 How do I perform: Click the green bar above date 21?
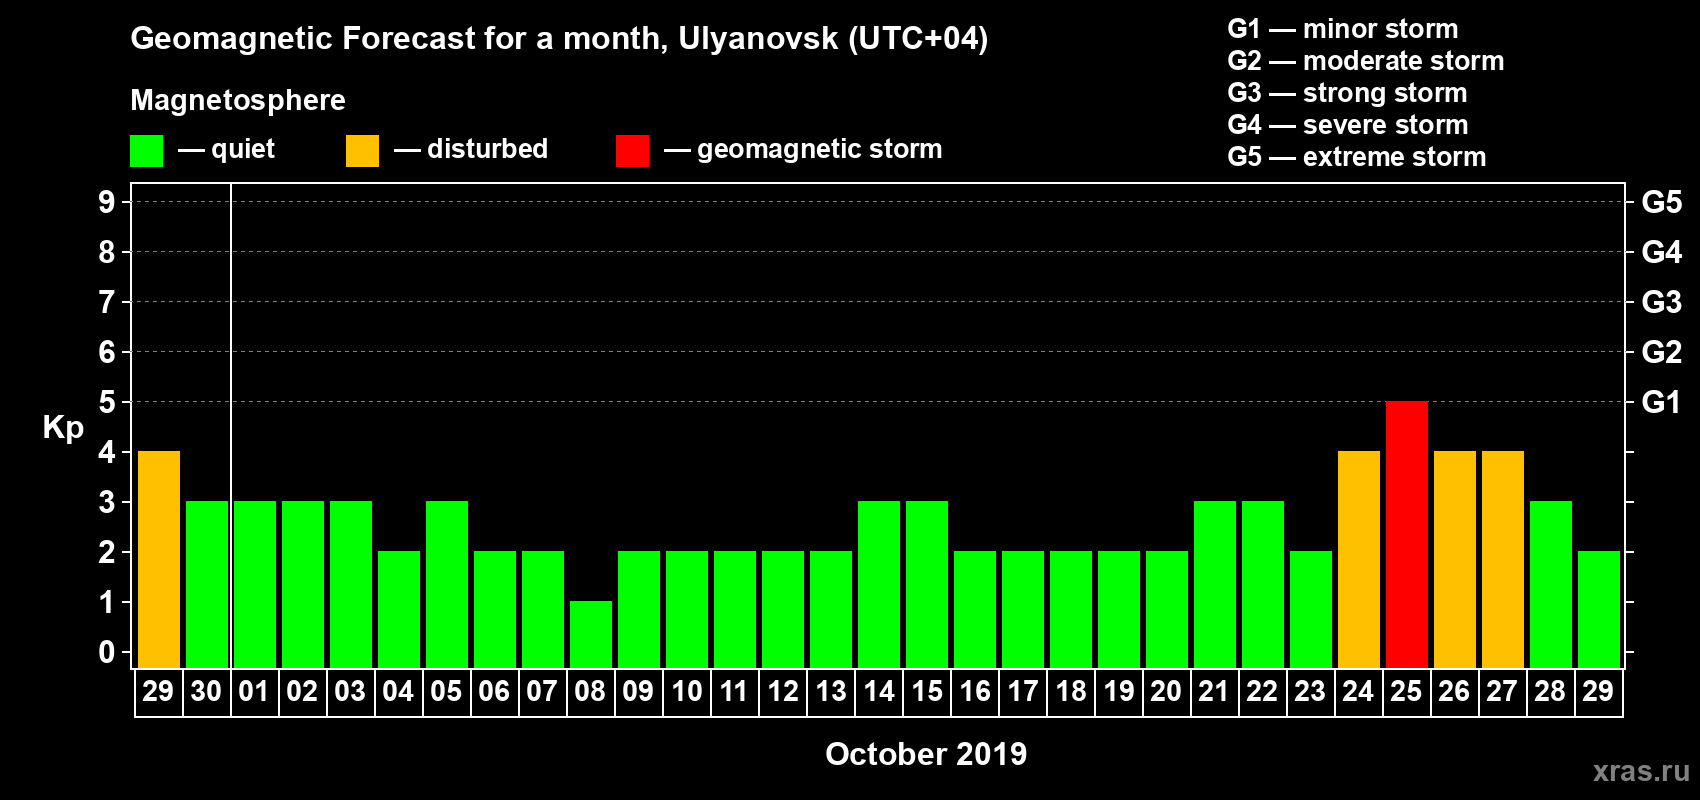1215,584
